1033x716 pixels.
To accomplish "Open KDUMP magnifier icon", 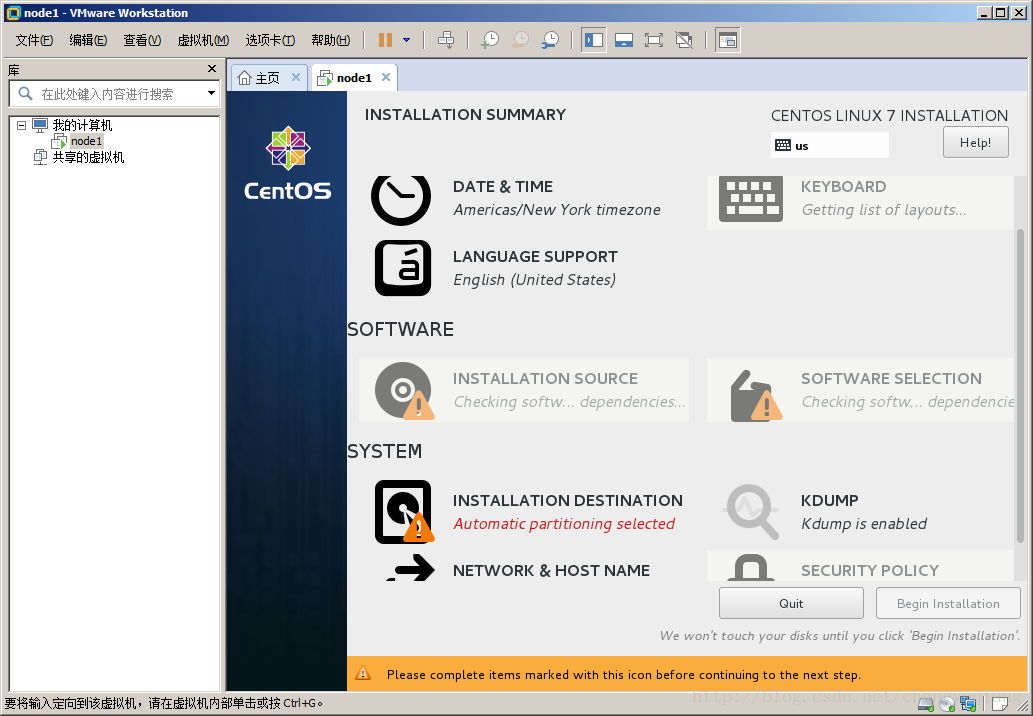I will [751, 512].
